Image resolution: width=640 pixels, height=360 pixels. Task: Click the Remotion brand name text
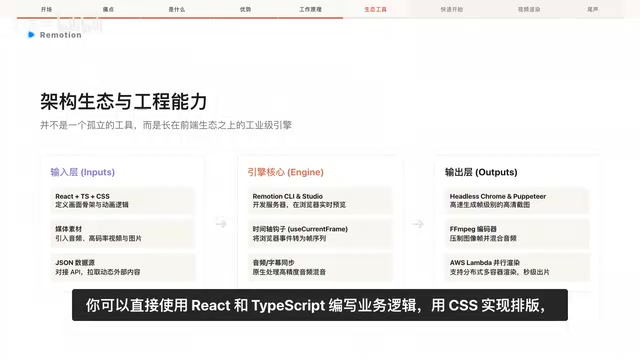[61, 35]
